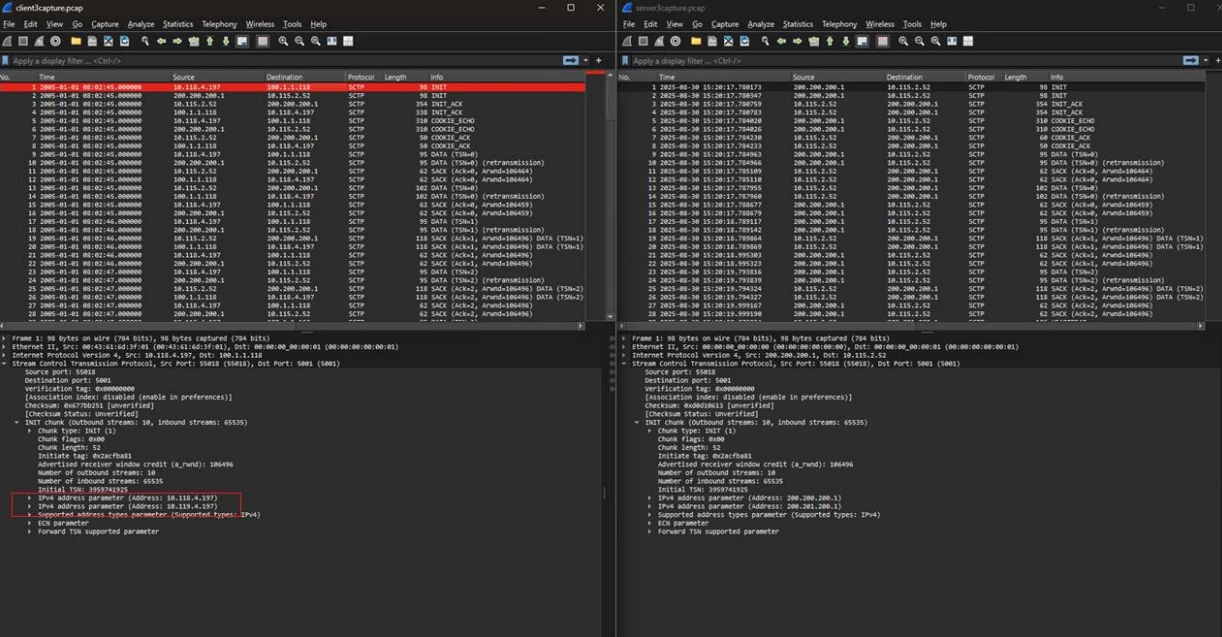Reload capture file in server3capture window
Screen dimensions: 1222x637
tap(745, 41)
